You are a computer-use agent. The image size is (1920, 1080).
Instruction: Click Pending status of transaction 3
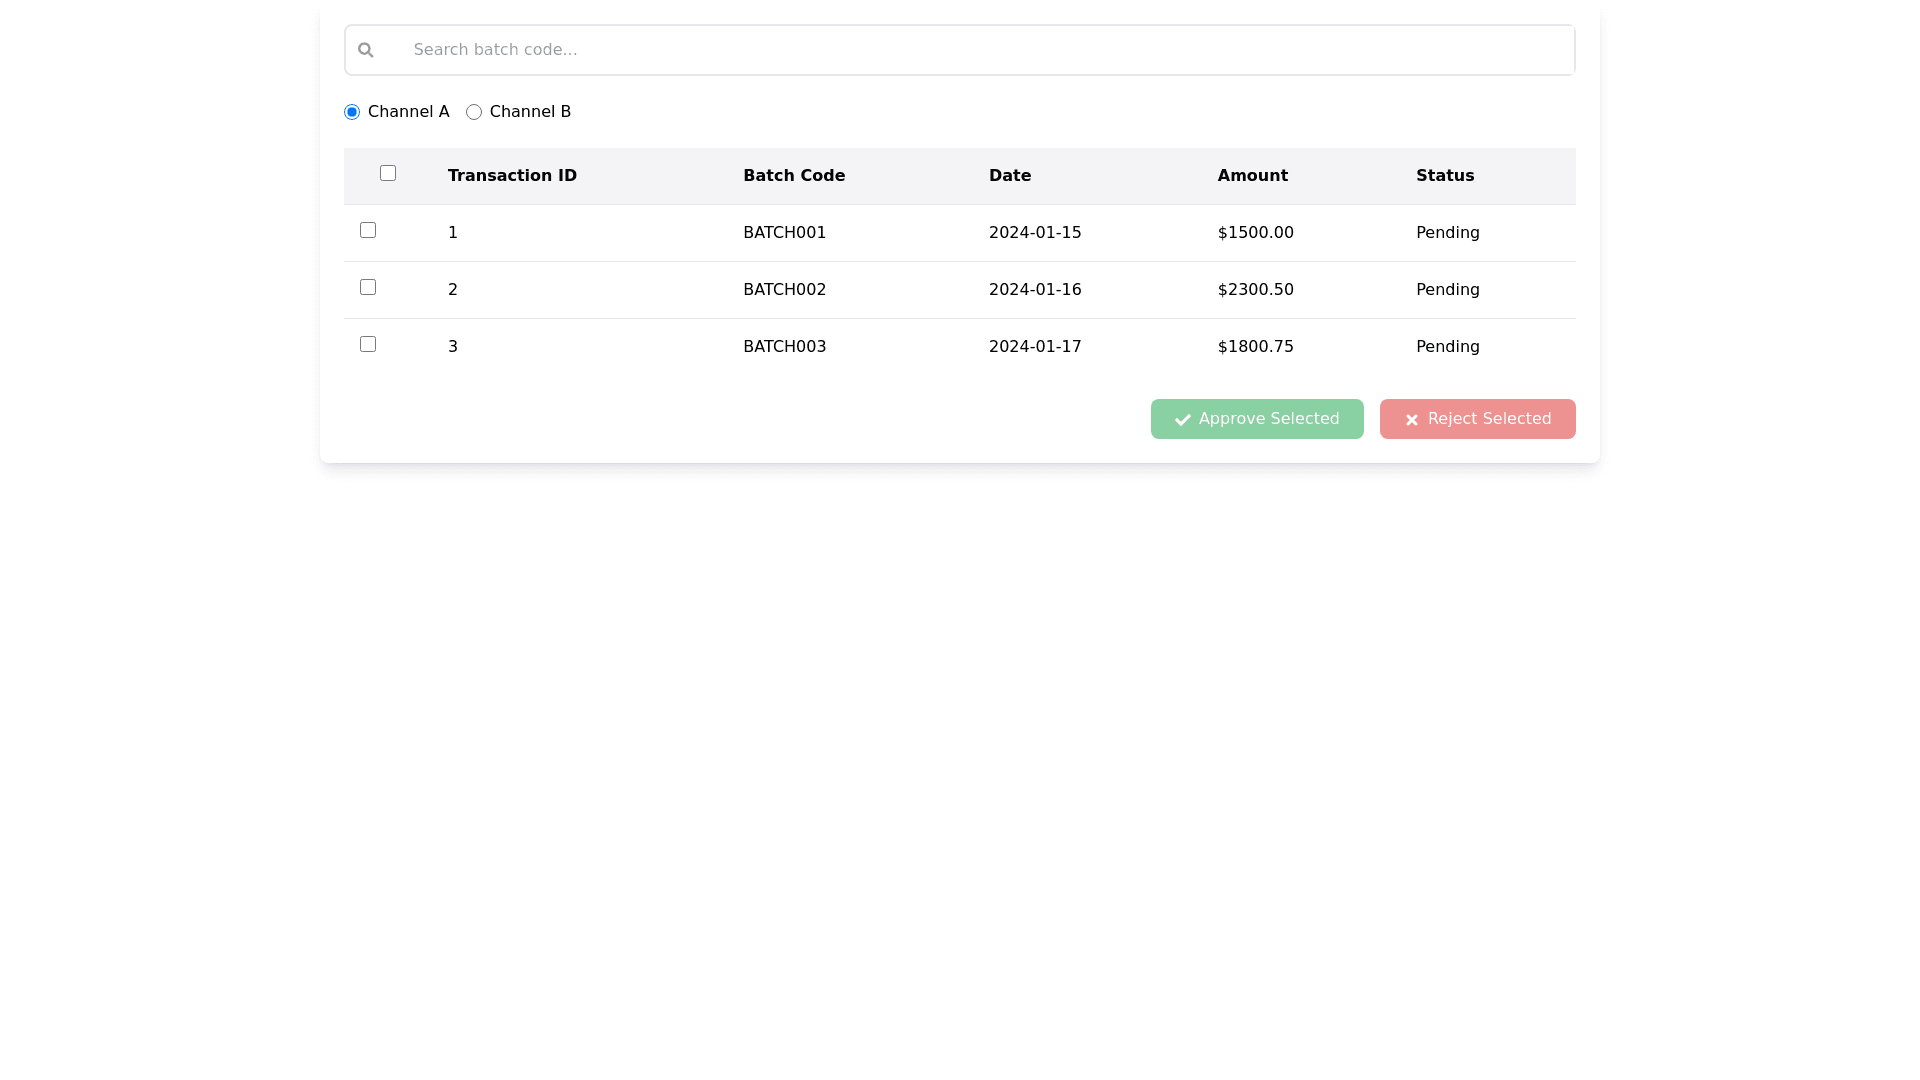[x=1447, y=347]
